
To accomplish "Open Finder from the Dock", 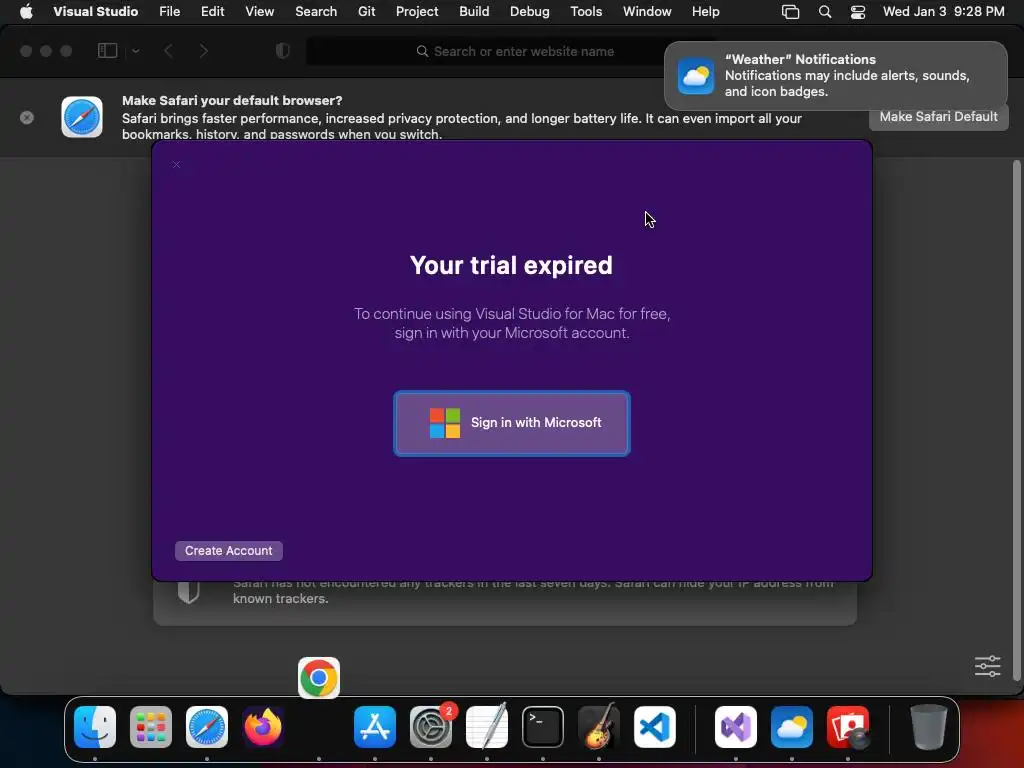I will (x=95, y=727).
